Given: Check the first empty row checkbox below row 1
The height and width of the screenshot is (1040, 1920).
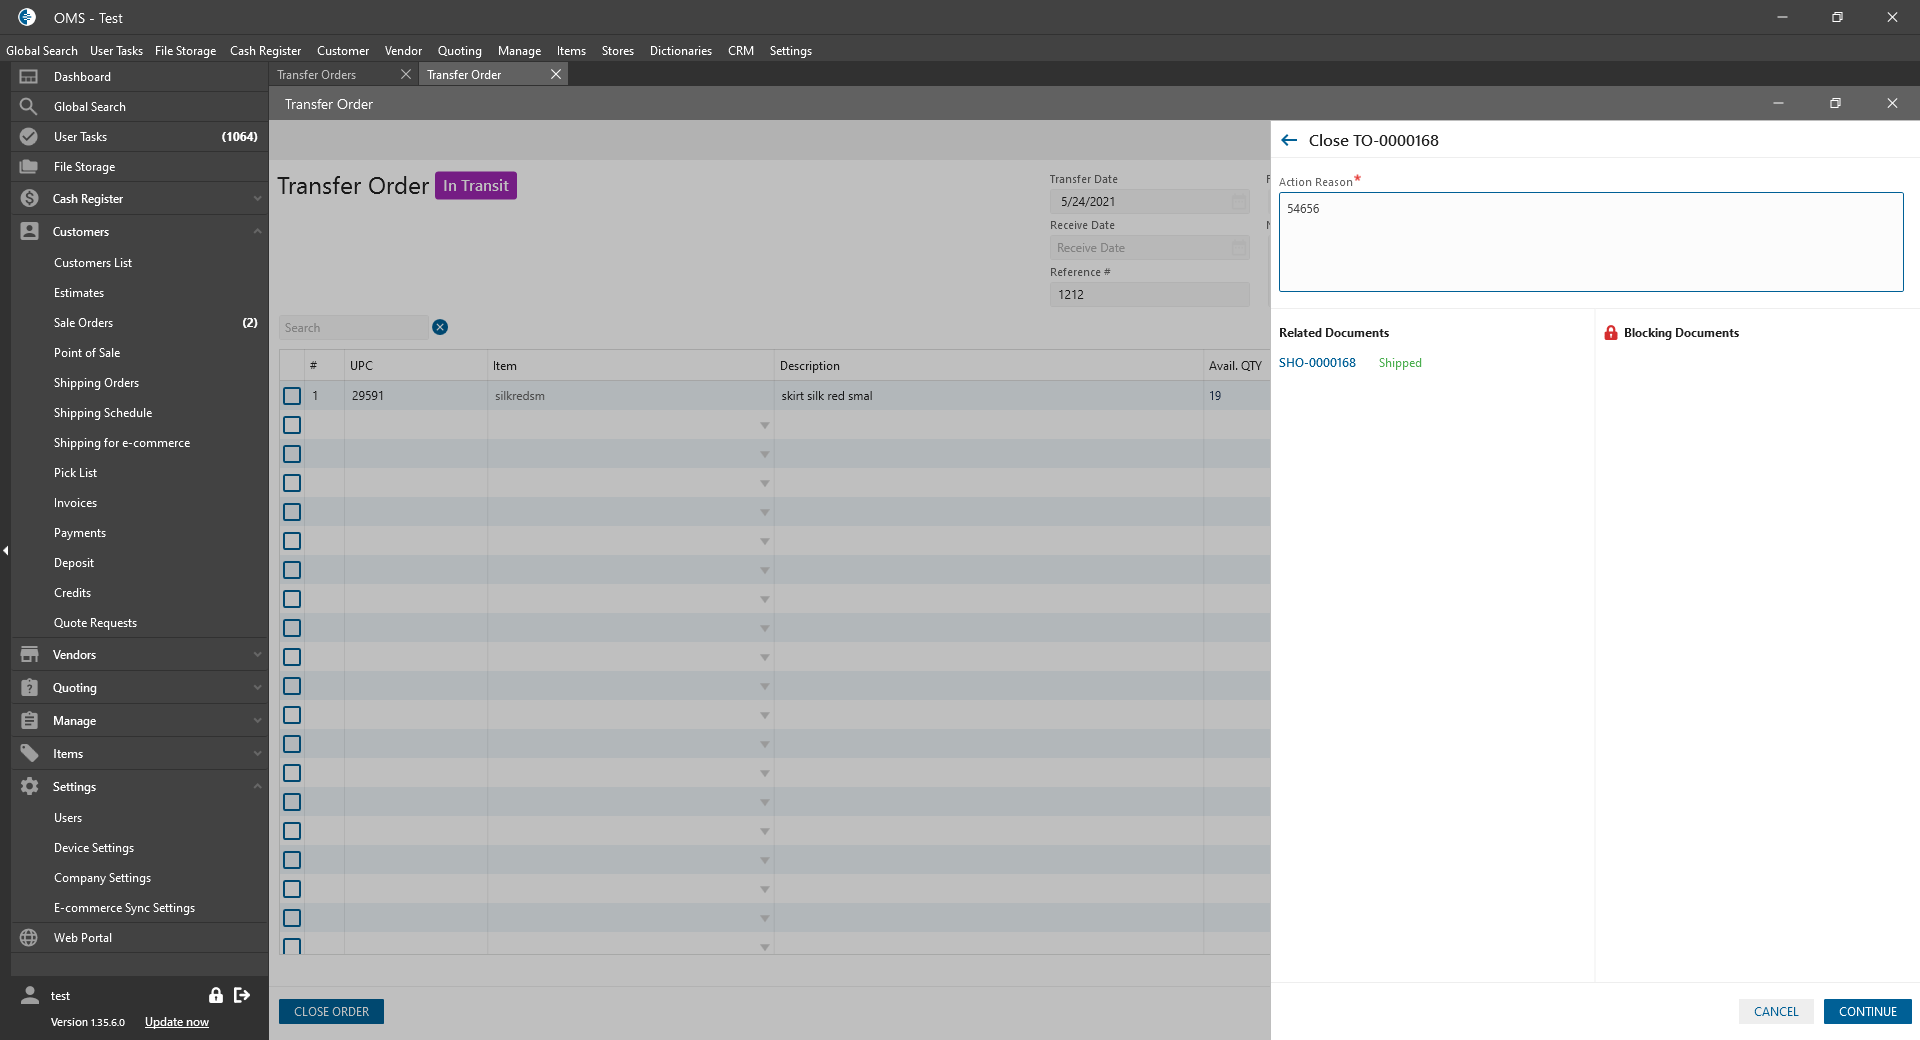Looking at the screenshot, I should [x=292, y=425].
